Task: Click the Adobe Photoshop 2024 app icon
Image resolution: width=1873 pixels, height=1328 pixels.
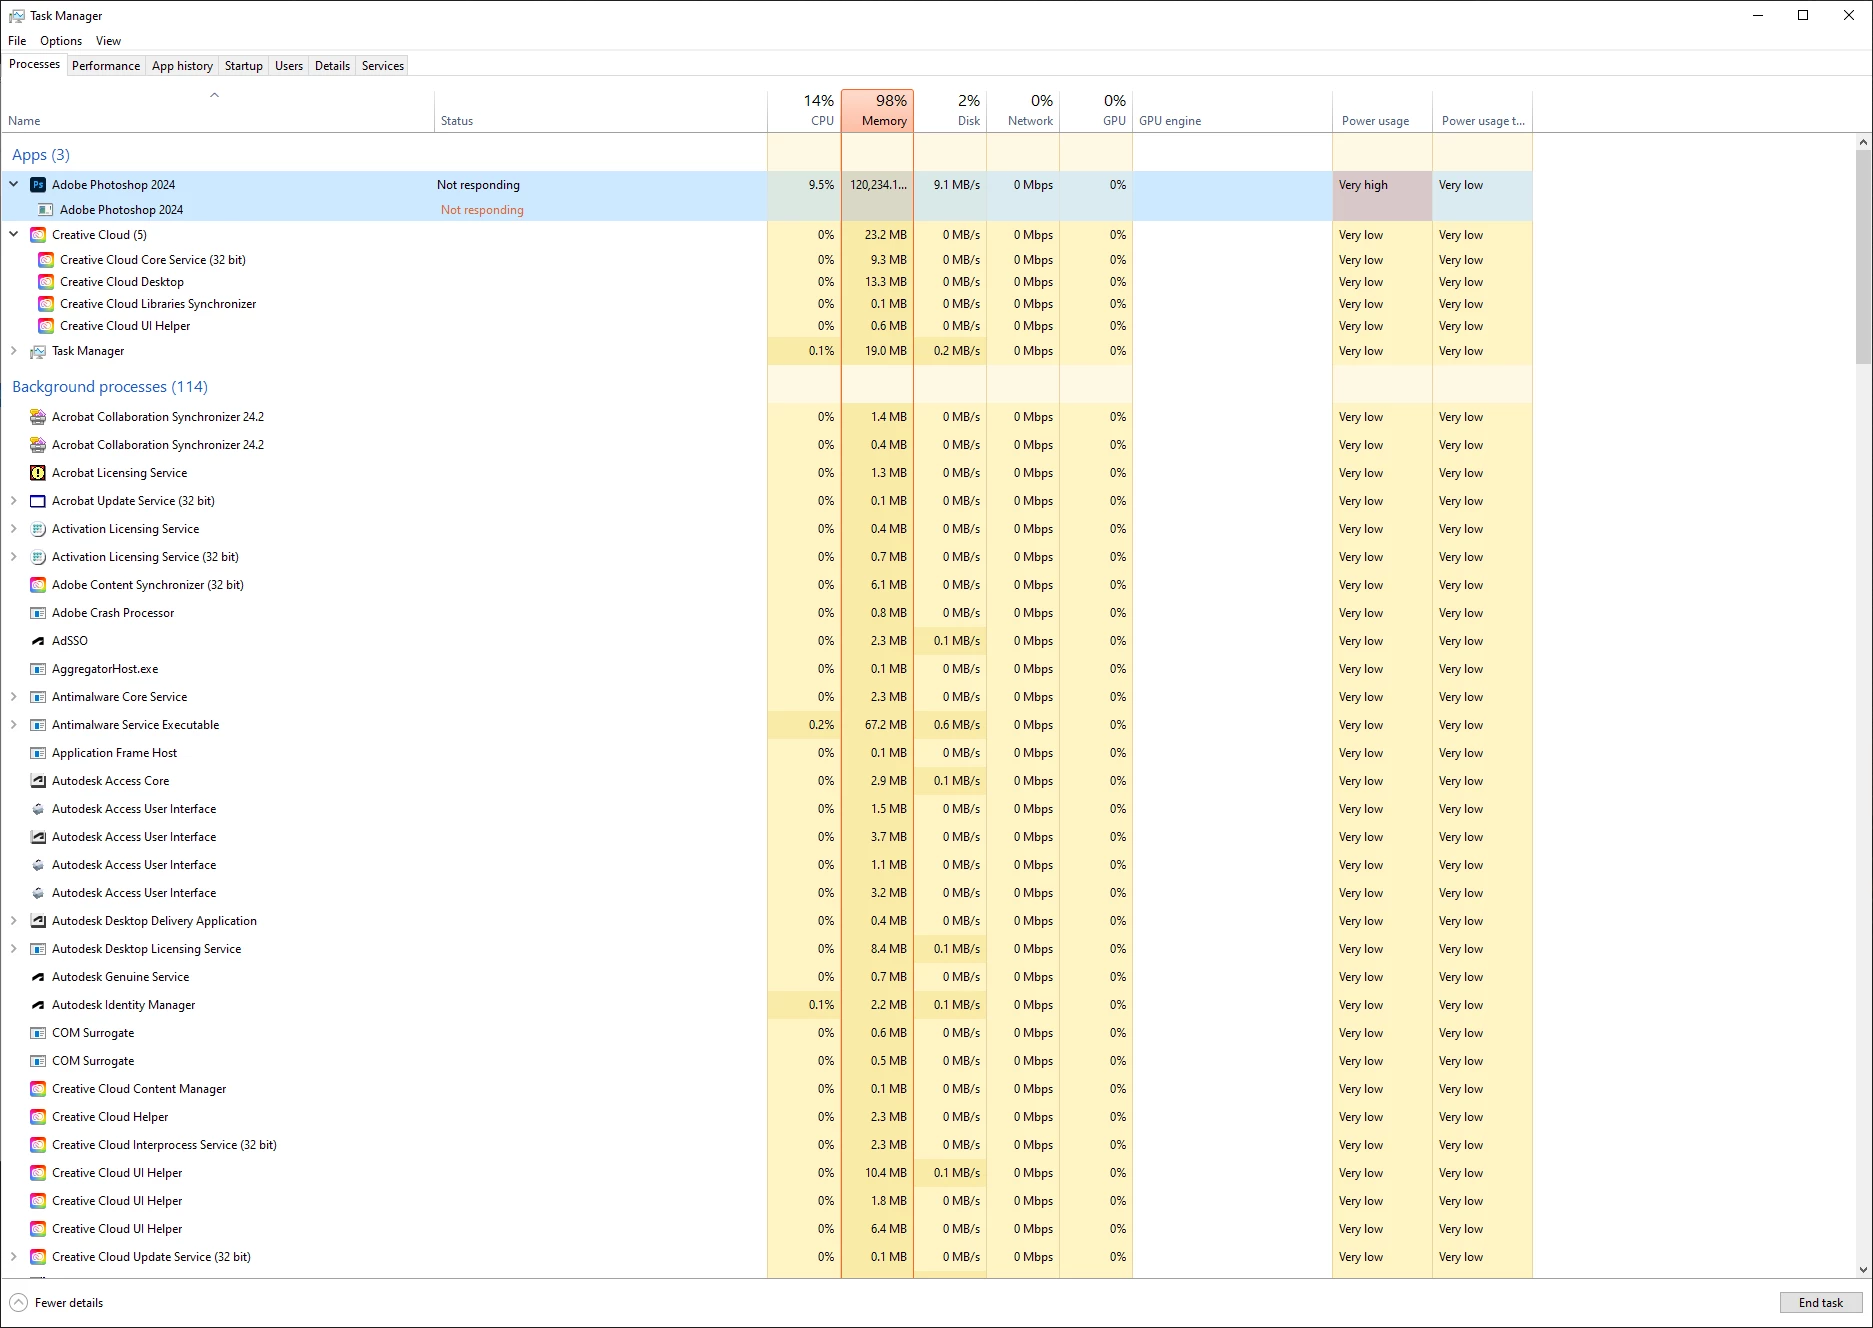Action: 38,185
